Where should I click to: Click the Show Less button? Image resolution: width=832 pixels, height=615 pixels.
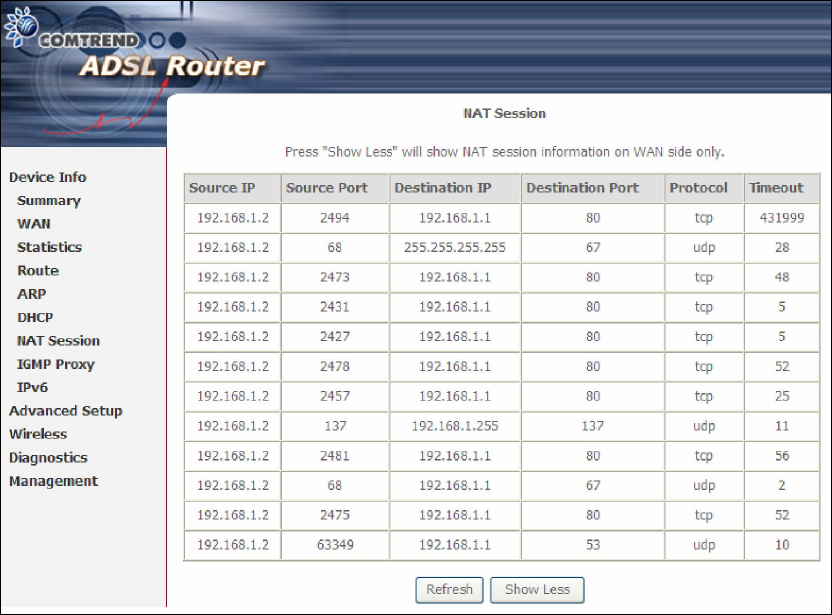pyautogui.click(x=537, y=590)
